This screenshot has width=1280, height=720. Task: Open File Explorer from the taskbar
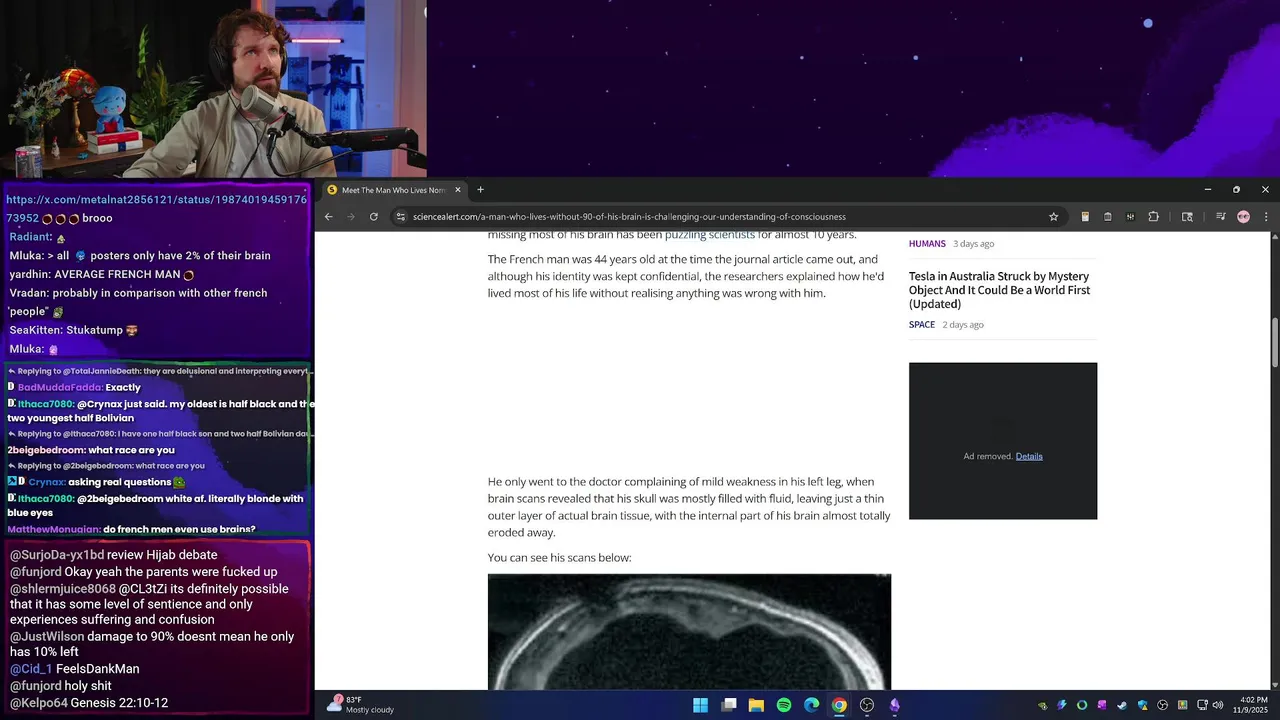point(756,705)
